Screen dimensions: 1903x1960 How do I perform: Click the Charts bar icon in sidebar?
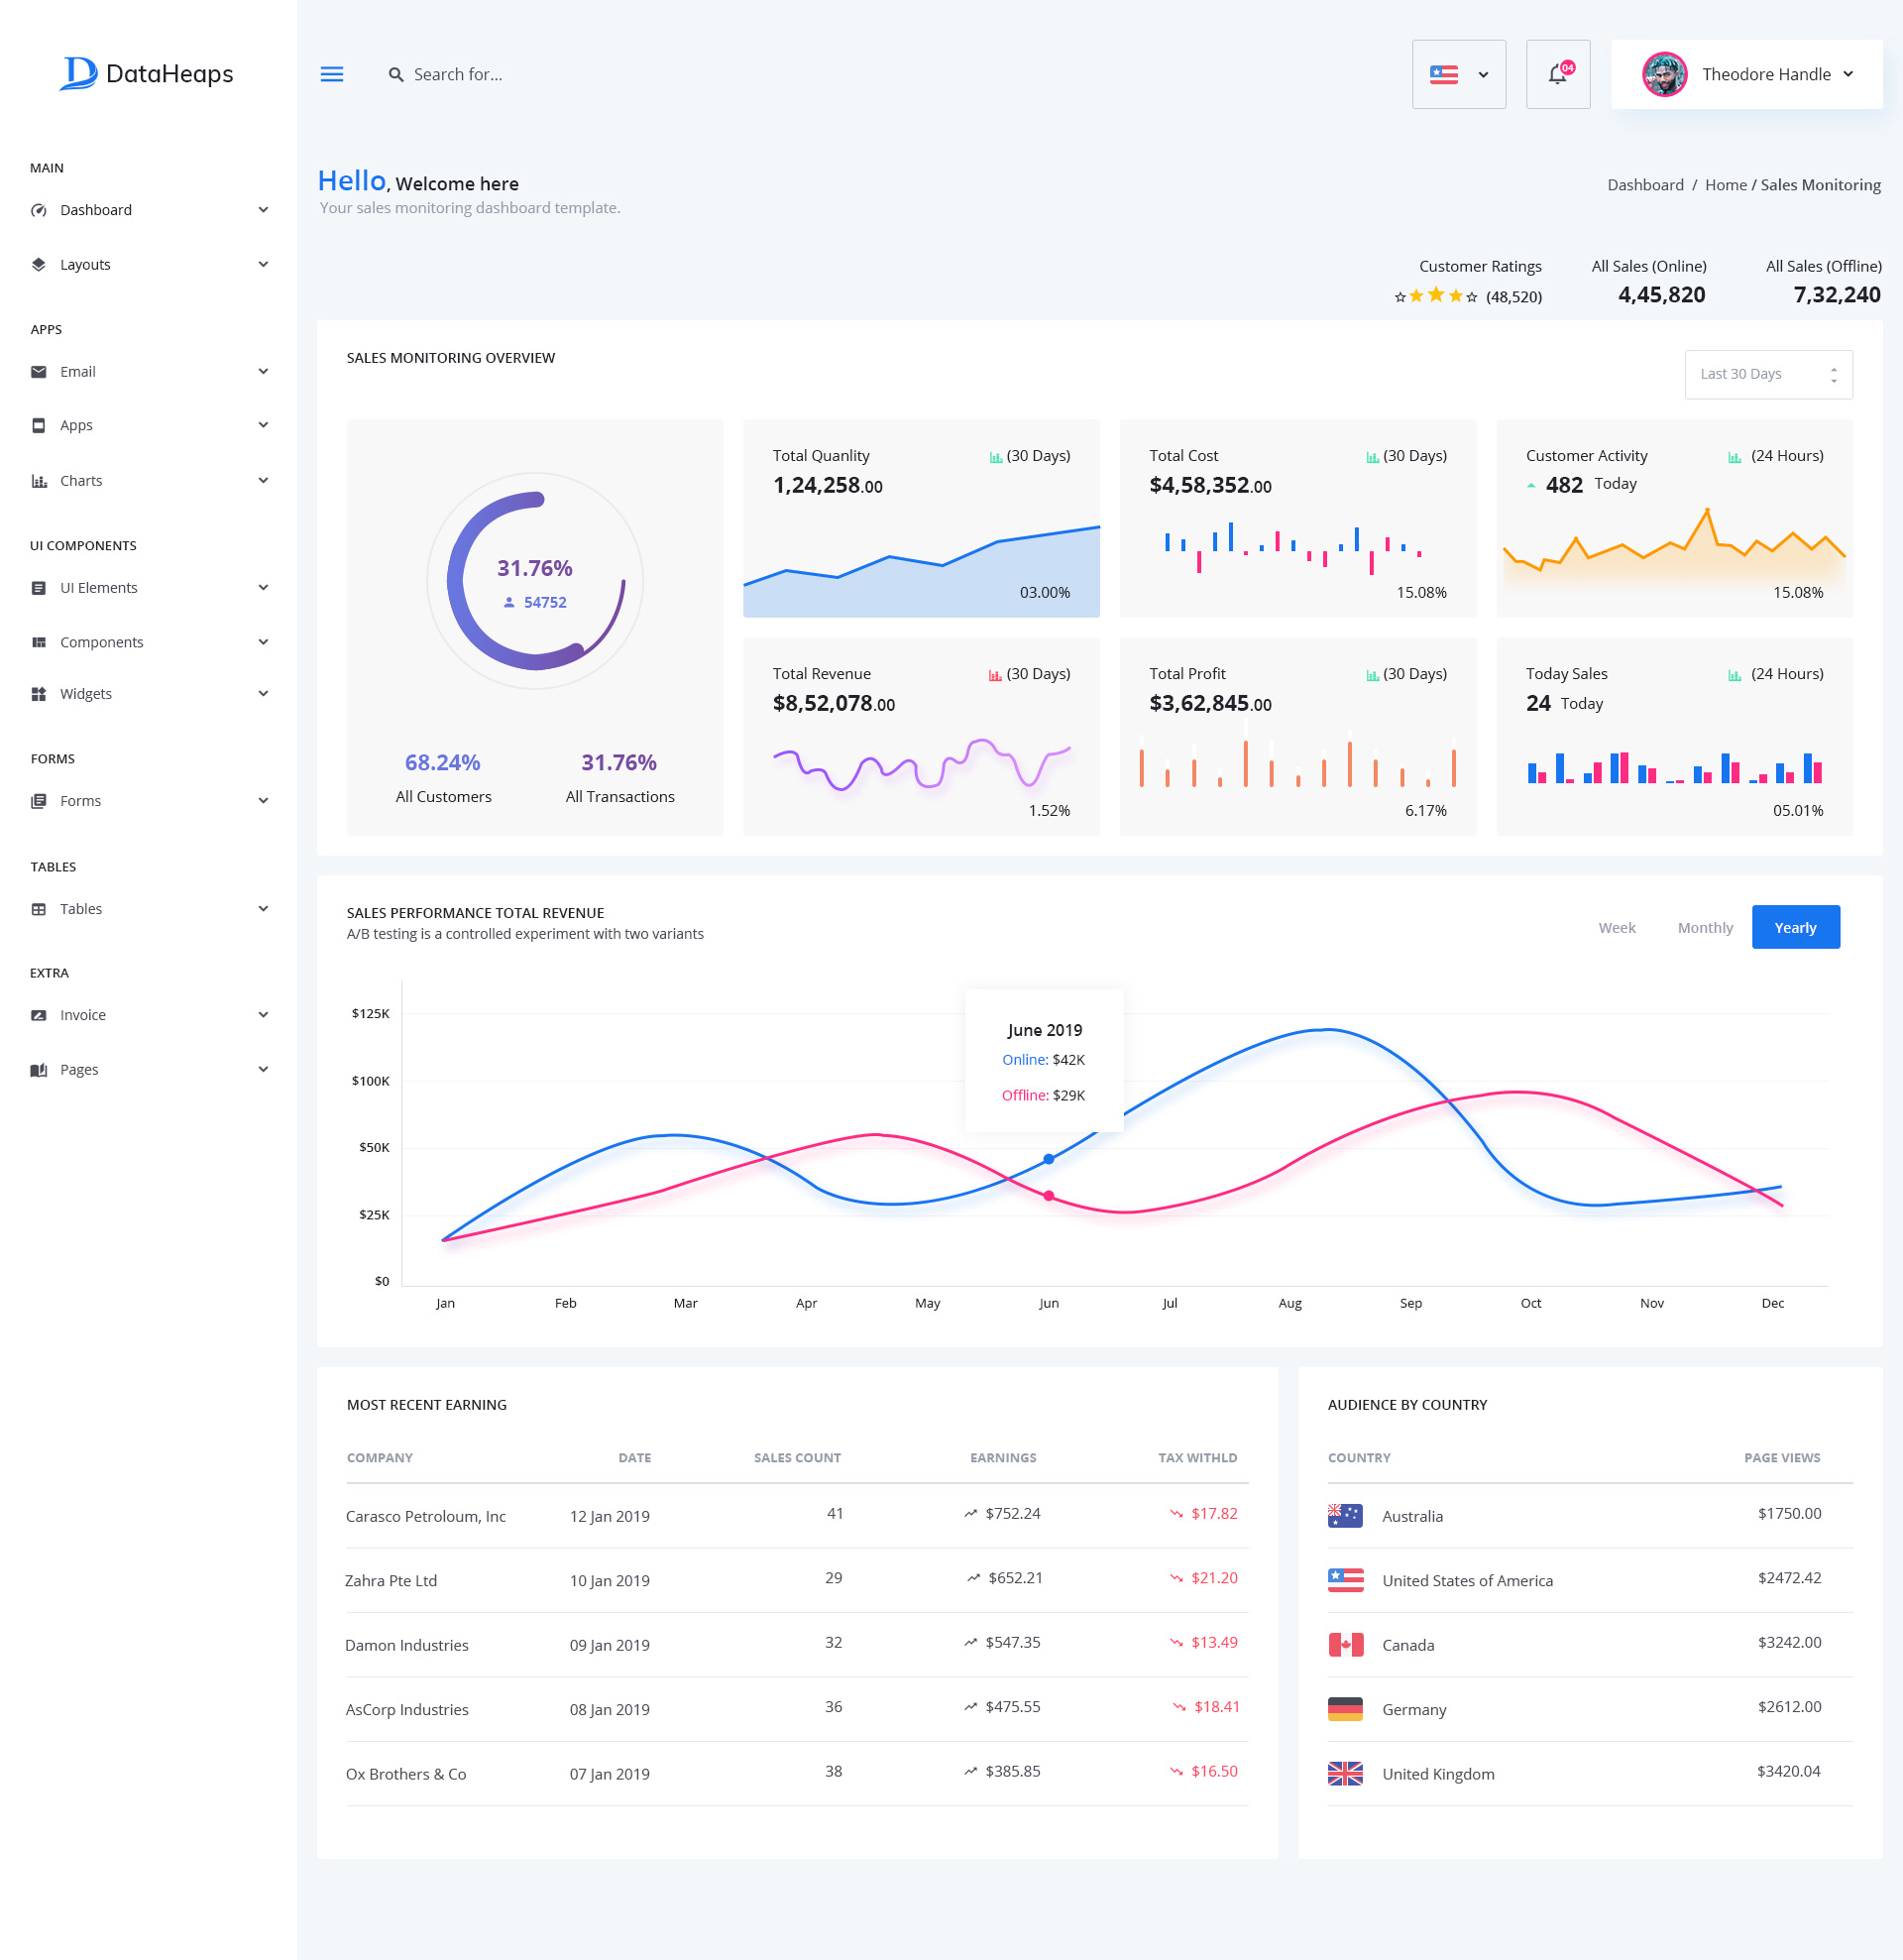[x=39, y=480]
